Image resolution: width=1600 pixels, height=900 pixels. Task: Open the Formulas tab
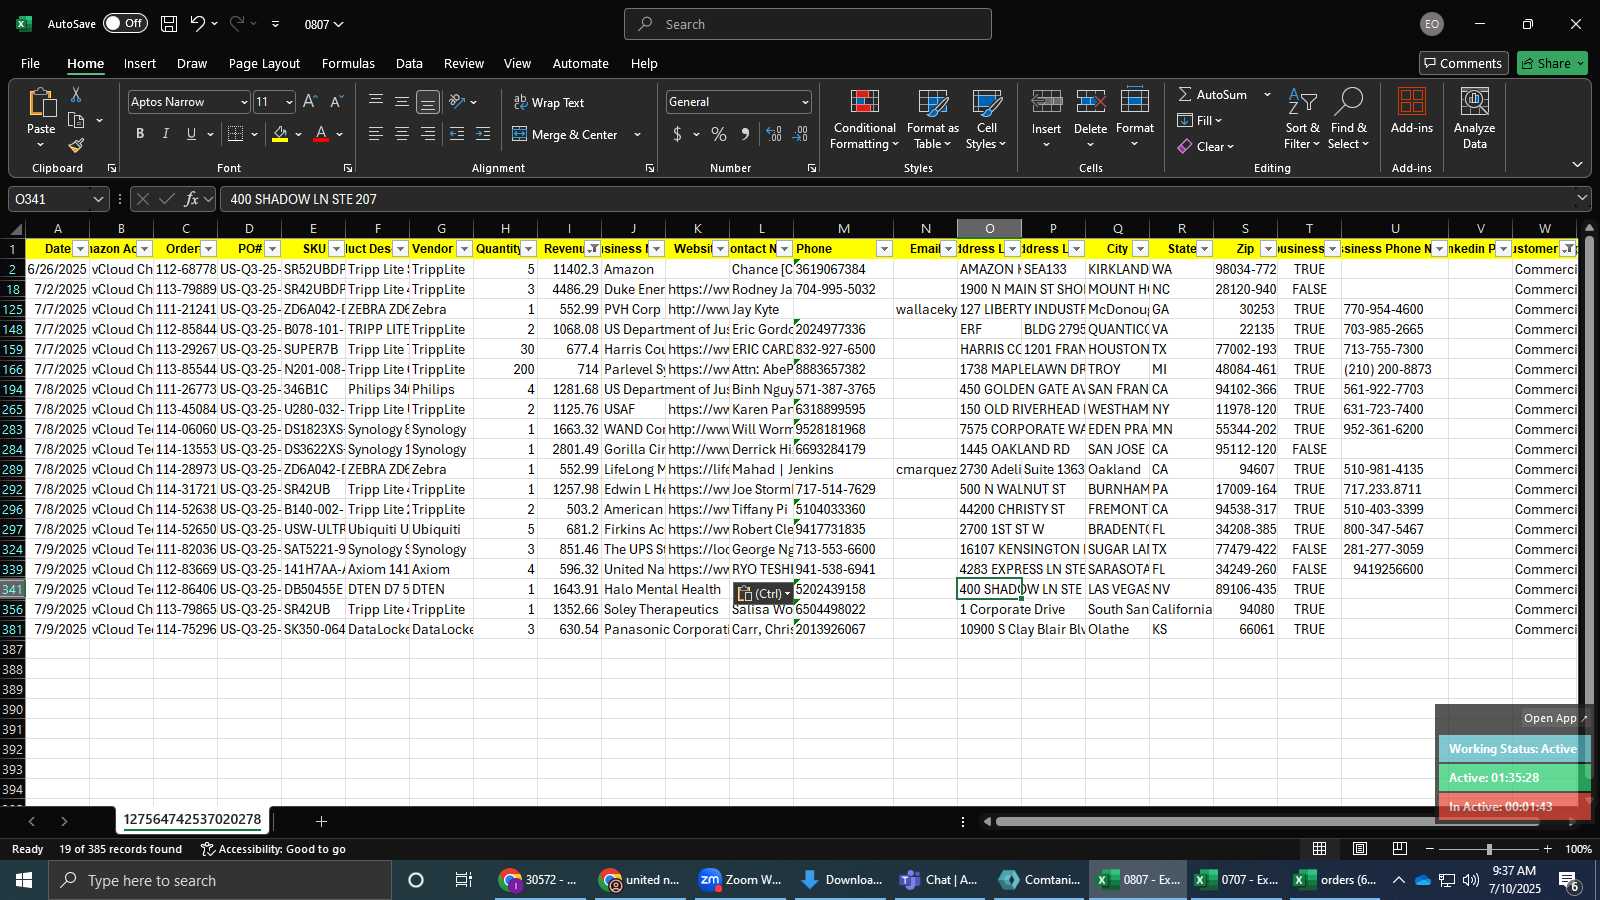(348, 63)
